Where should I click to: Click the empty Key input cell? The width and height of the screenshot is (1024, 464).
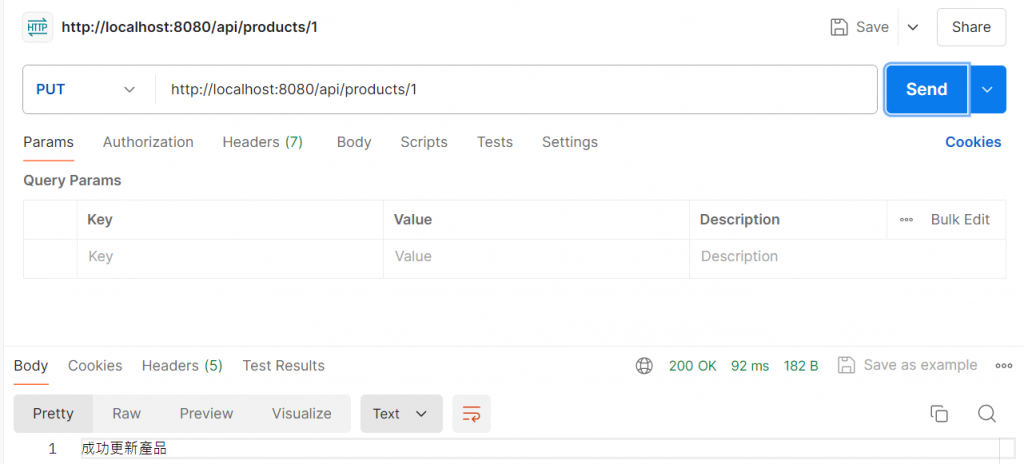pyautogui.click(x=230, y=257)
